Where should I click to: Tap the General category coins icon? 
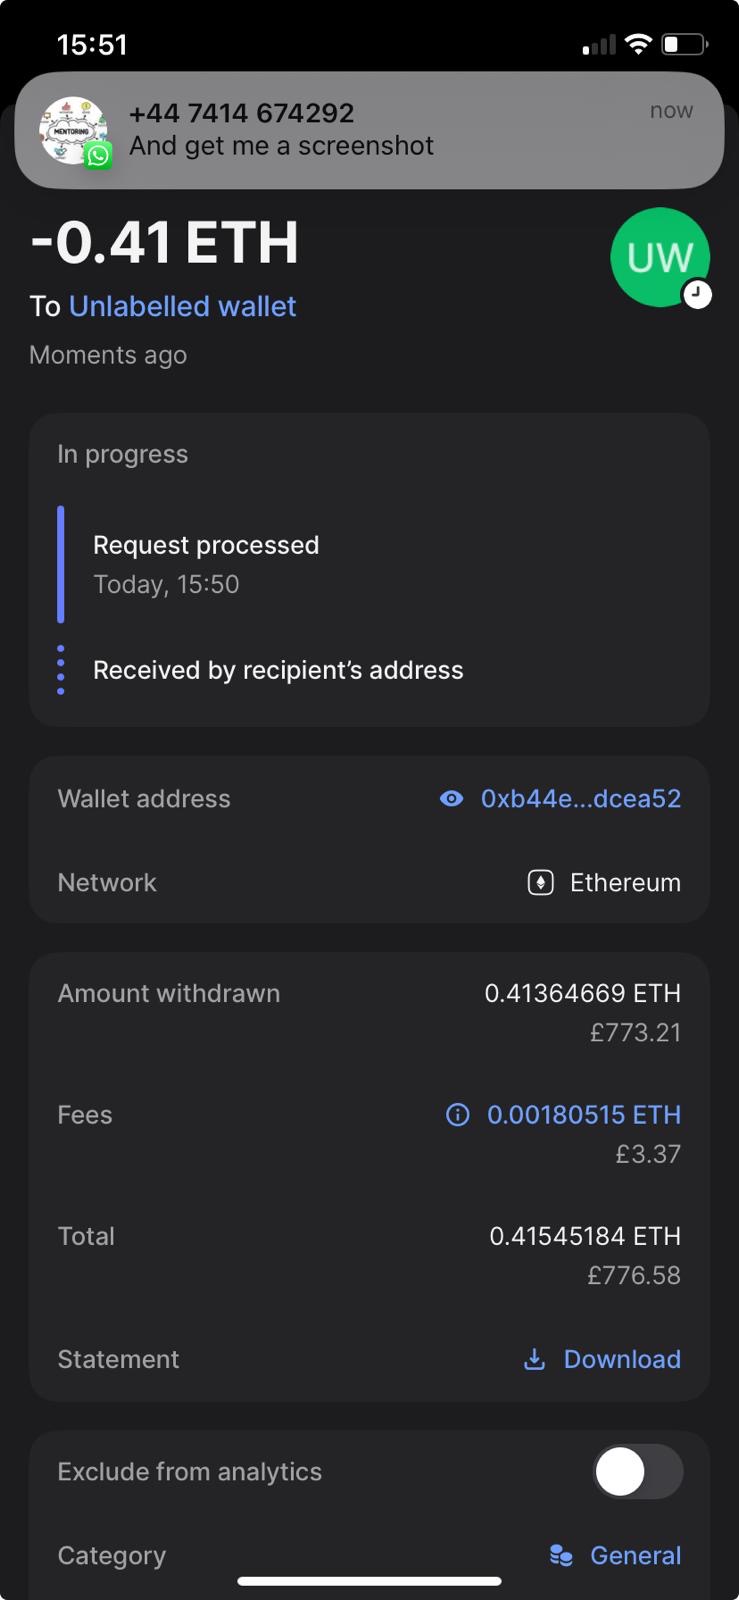click(561, 1555)
